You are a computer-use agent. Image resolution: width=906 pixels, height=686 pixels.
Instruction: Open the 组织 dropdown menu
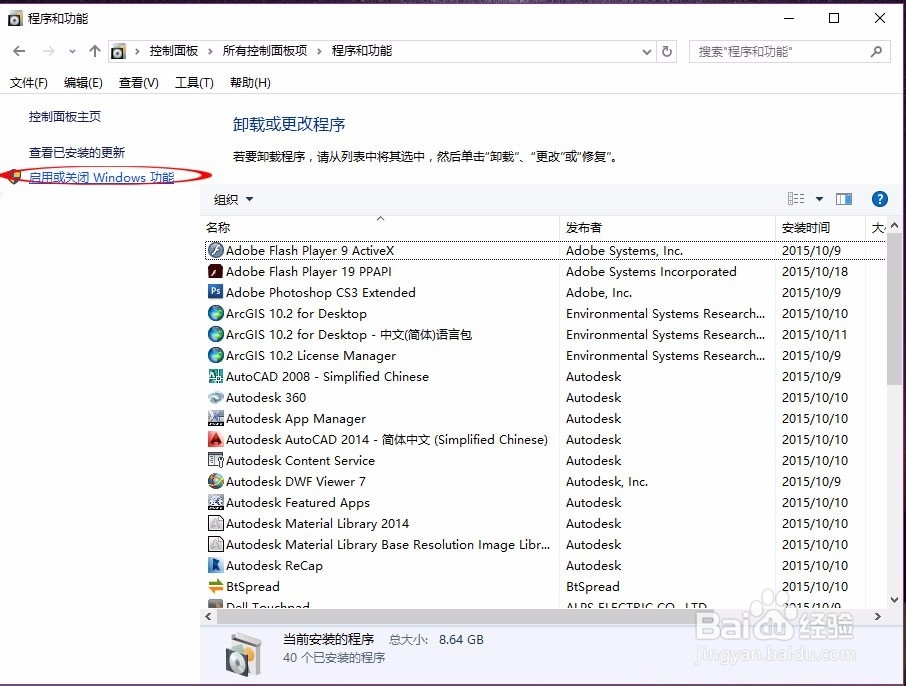[x=232, y=199]
